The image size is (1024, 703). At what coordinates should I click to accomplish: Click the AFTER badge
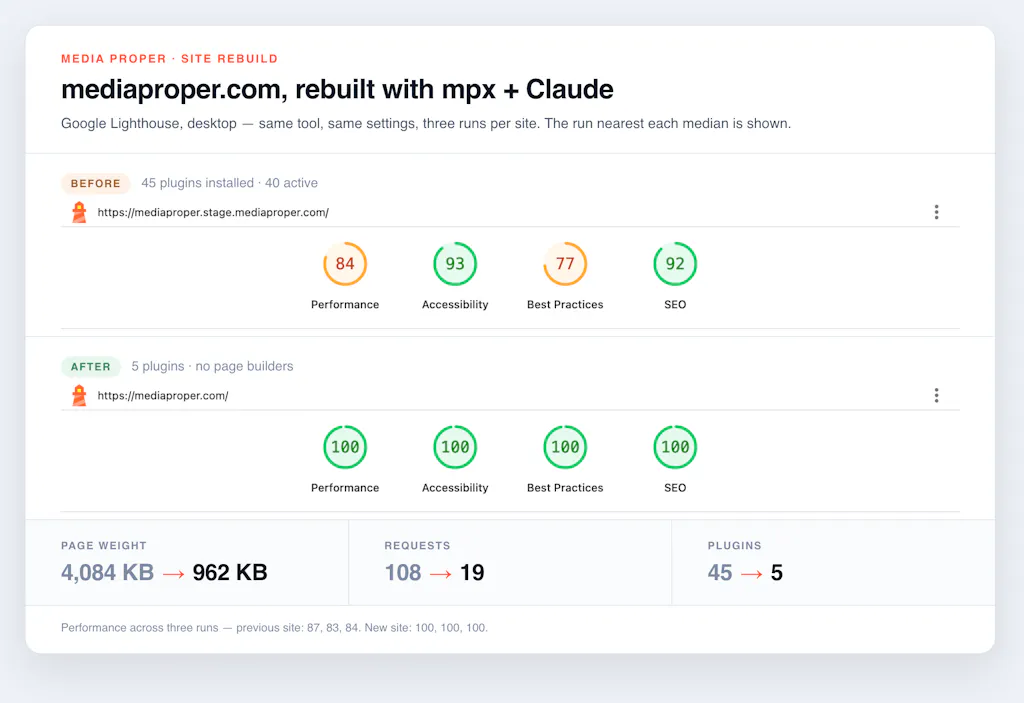pos(91,367)
